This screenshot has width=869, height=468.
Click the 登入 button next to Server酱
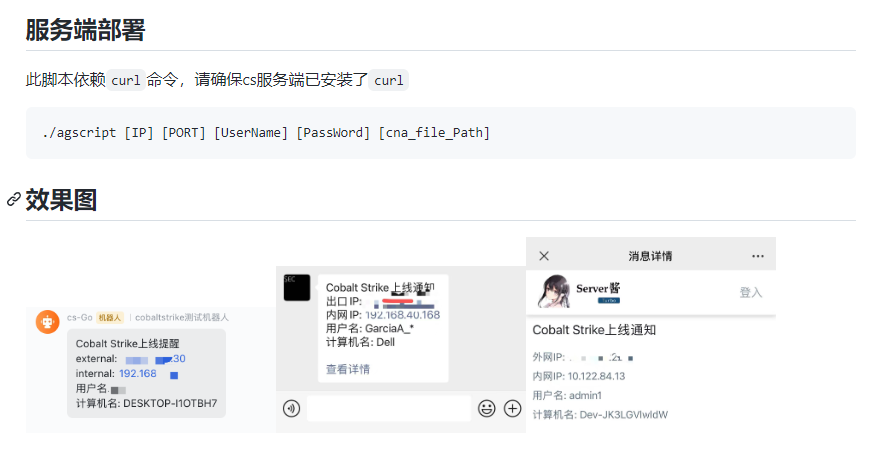751,292
